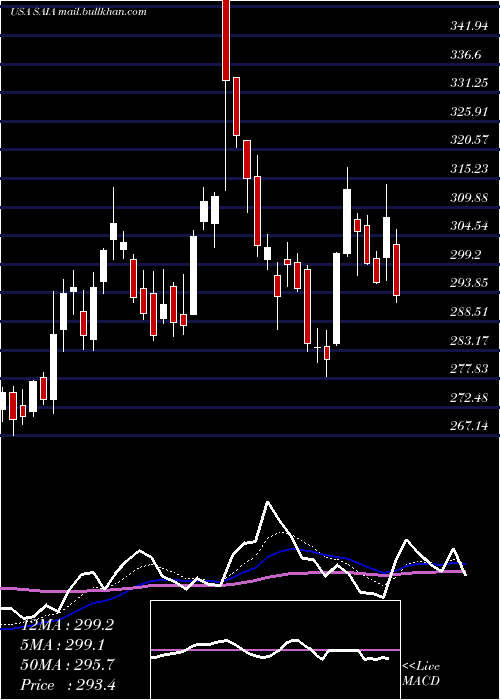Click the 320.57 price axis label
Image resolution: width=500 pixels, height=700 pixels.
[469, 140]
